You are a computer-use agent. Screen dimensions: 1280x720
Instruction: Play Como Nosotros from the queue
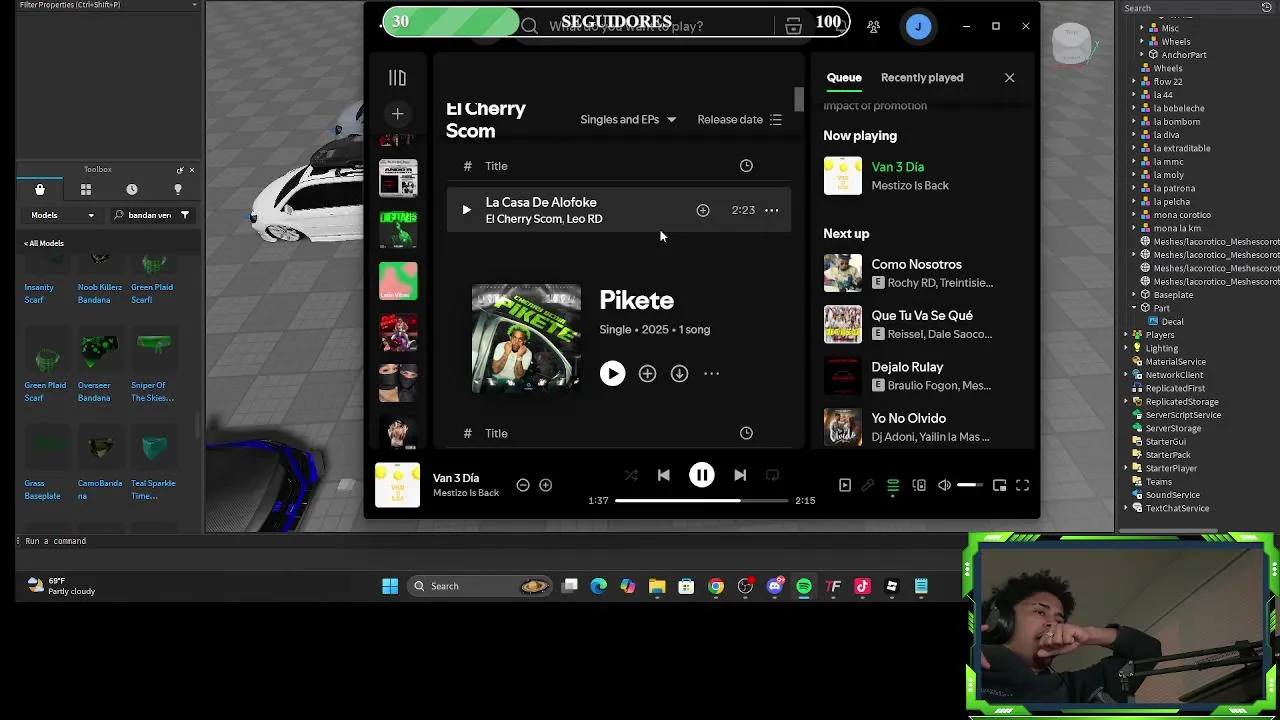pos(842,273)
